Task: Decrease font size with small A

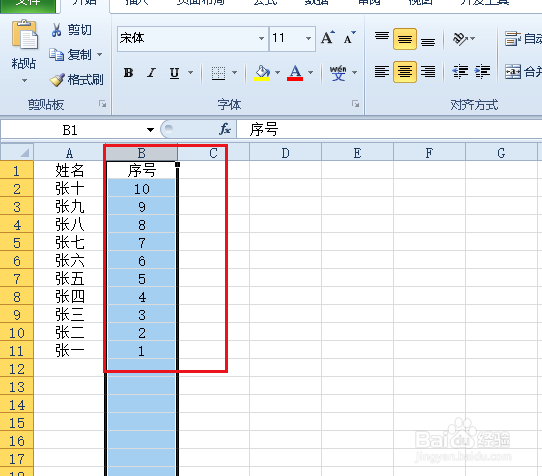Action: point(349,38)
